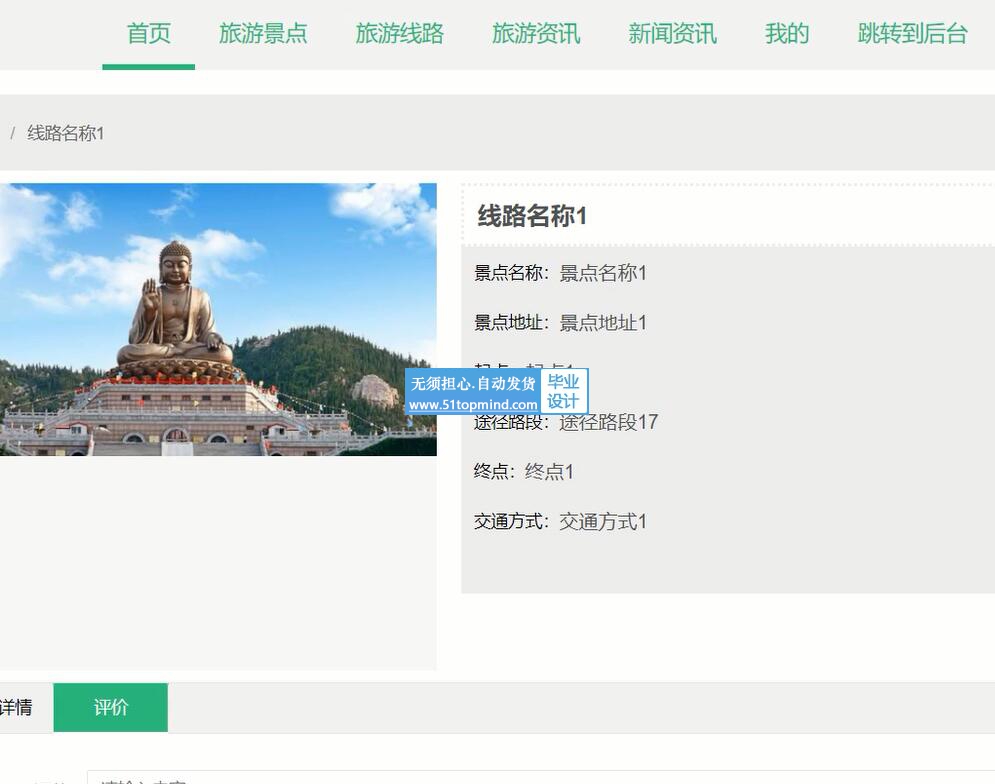The width and height of the screenshot is (995, 784).
Task: Click the 景点地址: label
Action: tap(511, 322)
